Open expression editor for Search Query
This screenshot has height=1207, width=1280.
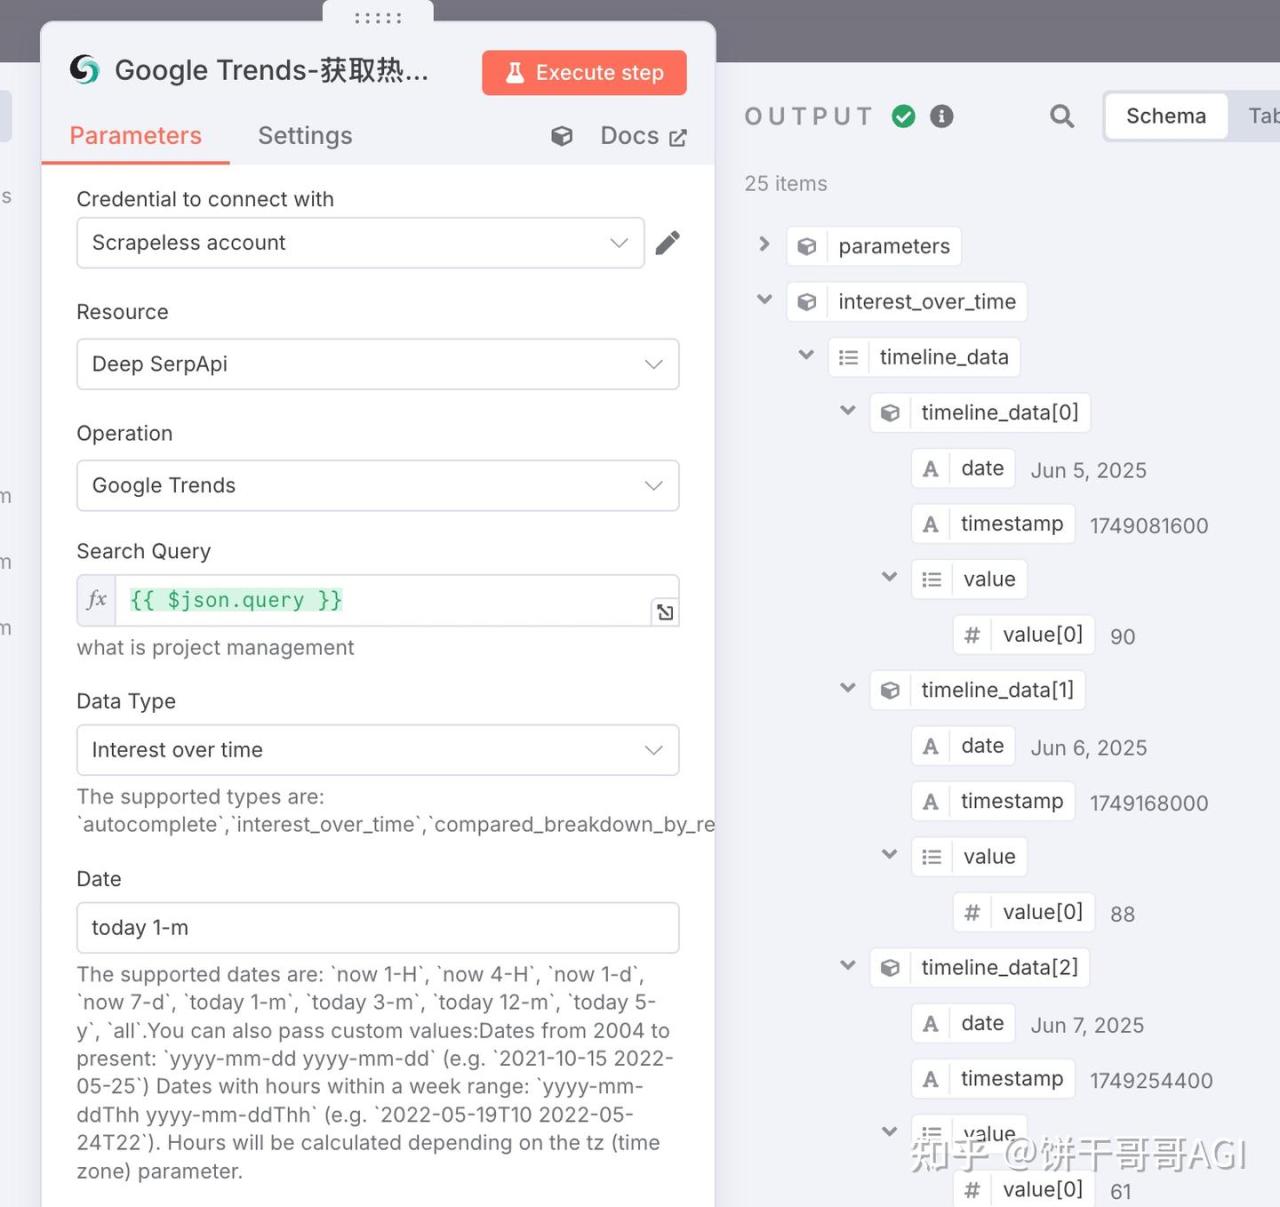[665, 612]
